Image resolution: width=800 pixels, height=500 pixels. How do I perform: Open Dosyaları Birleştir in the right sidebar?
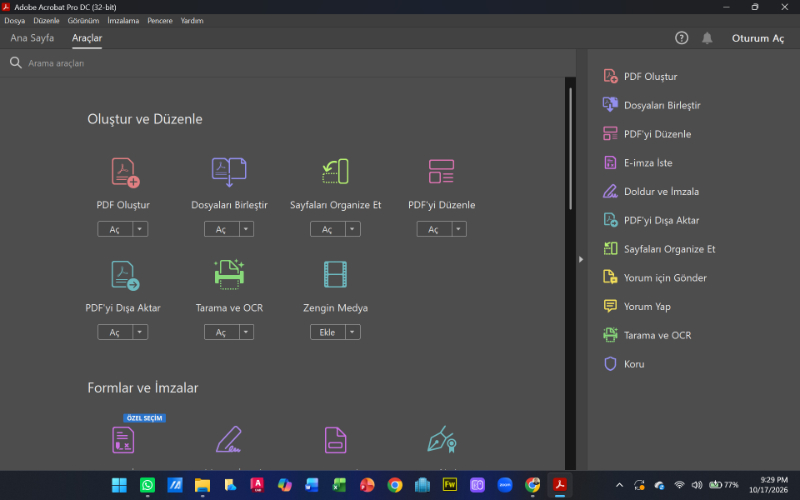652,105
